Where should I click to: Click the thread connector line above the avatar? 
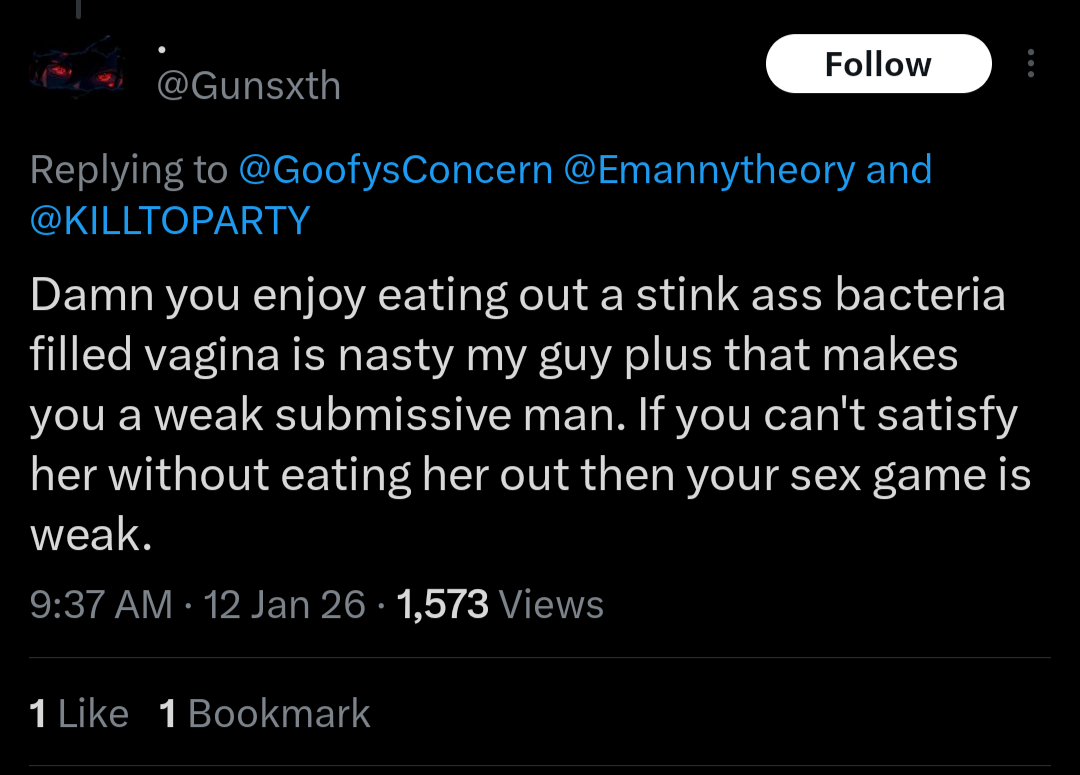[x=77, y=8]
